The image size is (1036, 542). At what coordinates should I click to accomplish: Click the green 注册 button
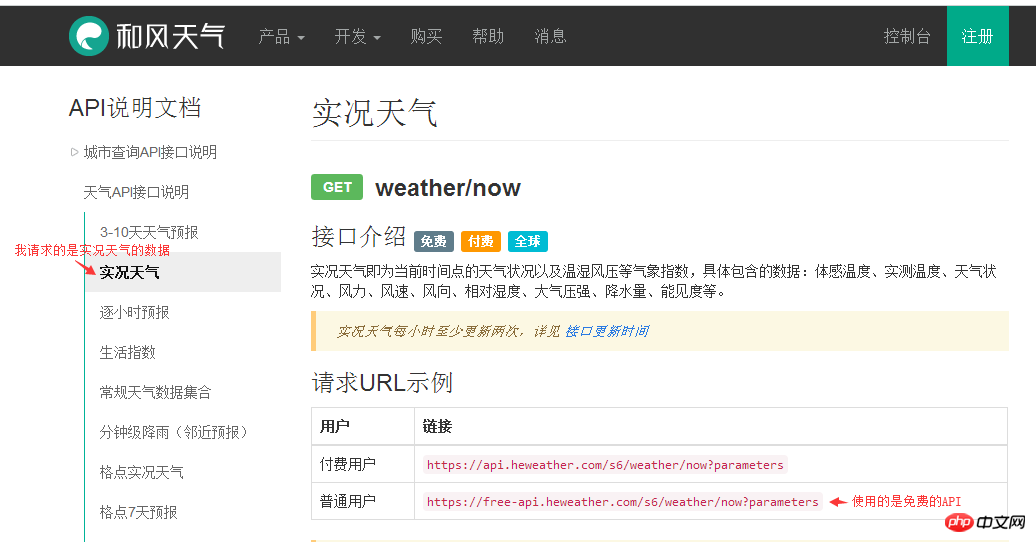(977, 36)
